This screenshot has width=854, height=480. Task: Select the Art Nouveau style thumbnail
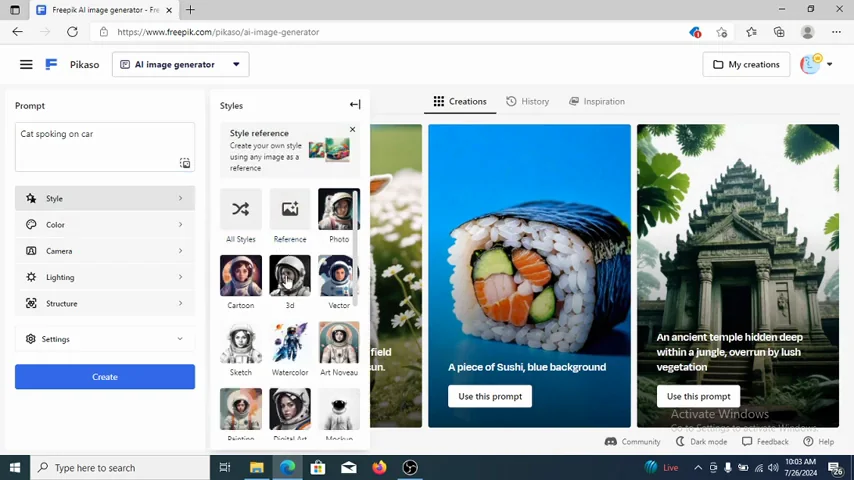338,342
